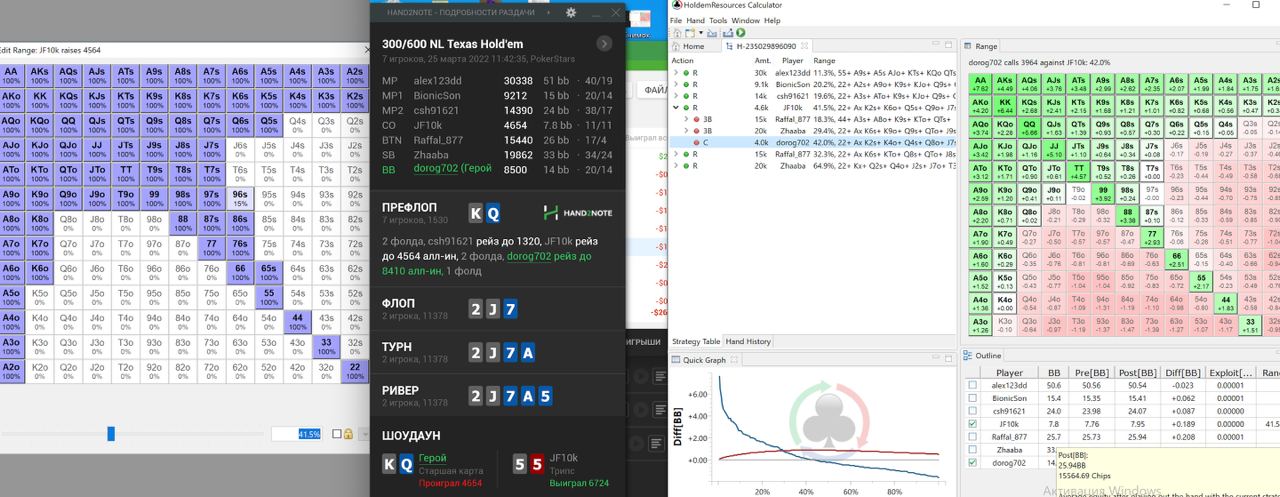Expand BionicSon raise node in tree

tap(676, 84)
